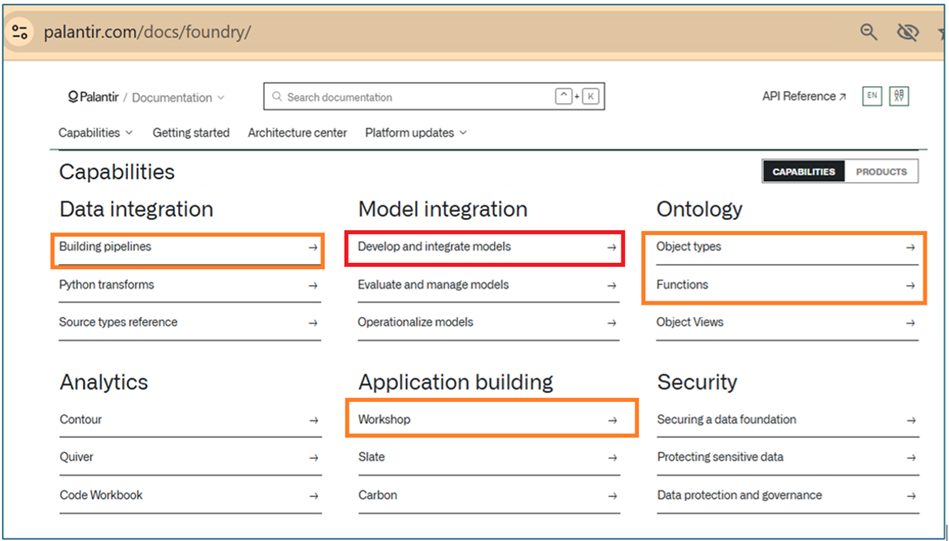Open the Getting started menu item

(x=191, y=133)
